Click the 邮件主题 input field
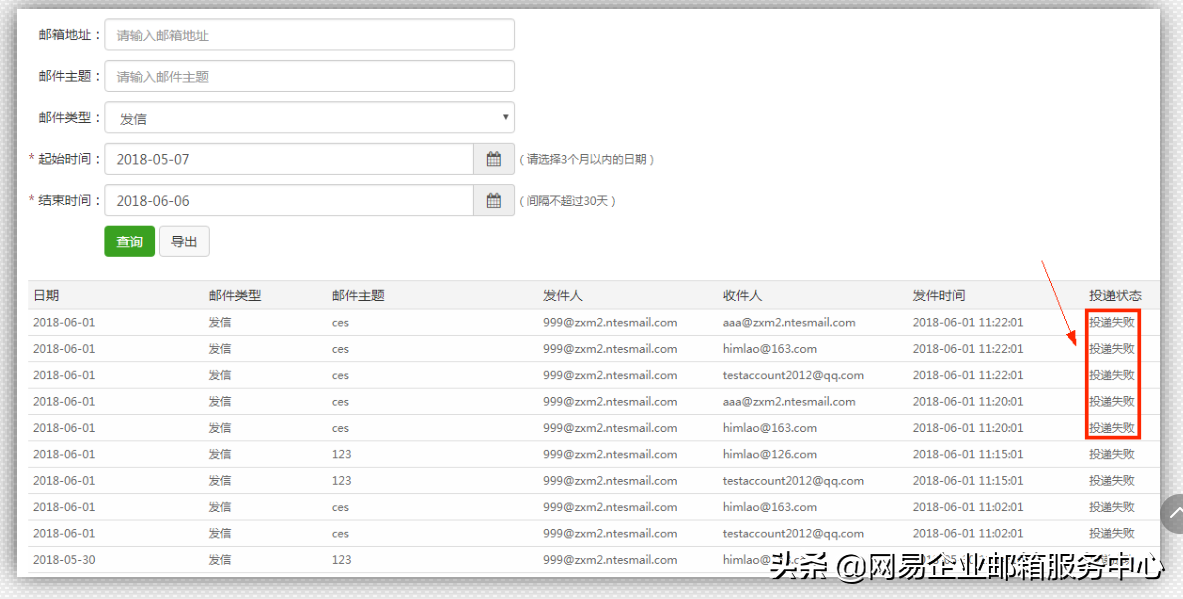Viewport: 1183px width, 599px height. (309, 75)
